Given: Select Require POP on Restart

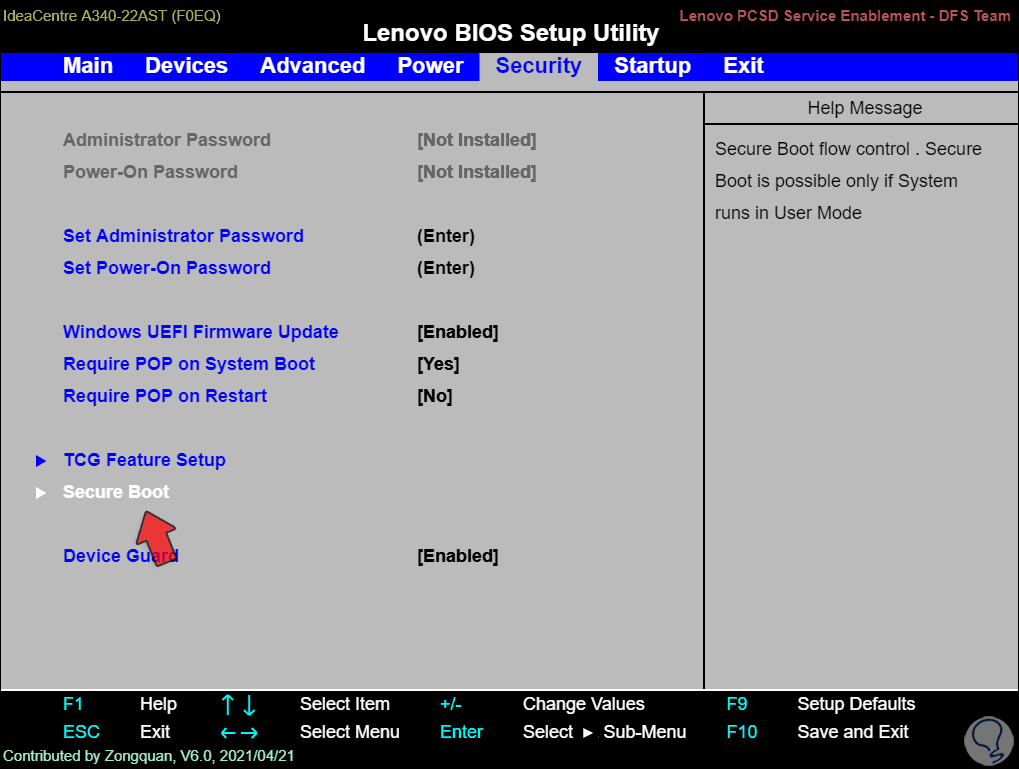Looking at the screenshot, I should pyautogui.click(x=165, y=396).
